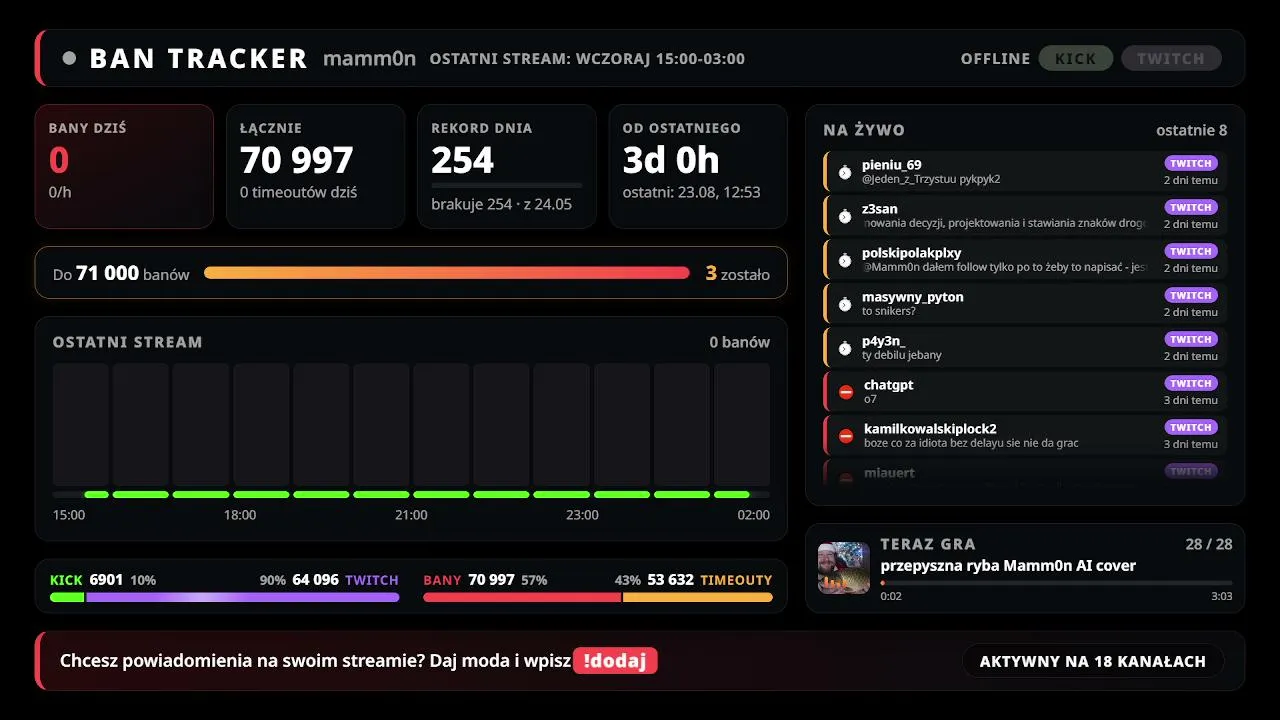
Task: Click the '53 632 TIMEOUTY' count label
Action: pos(710,580)
